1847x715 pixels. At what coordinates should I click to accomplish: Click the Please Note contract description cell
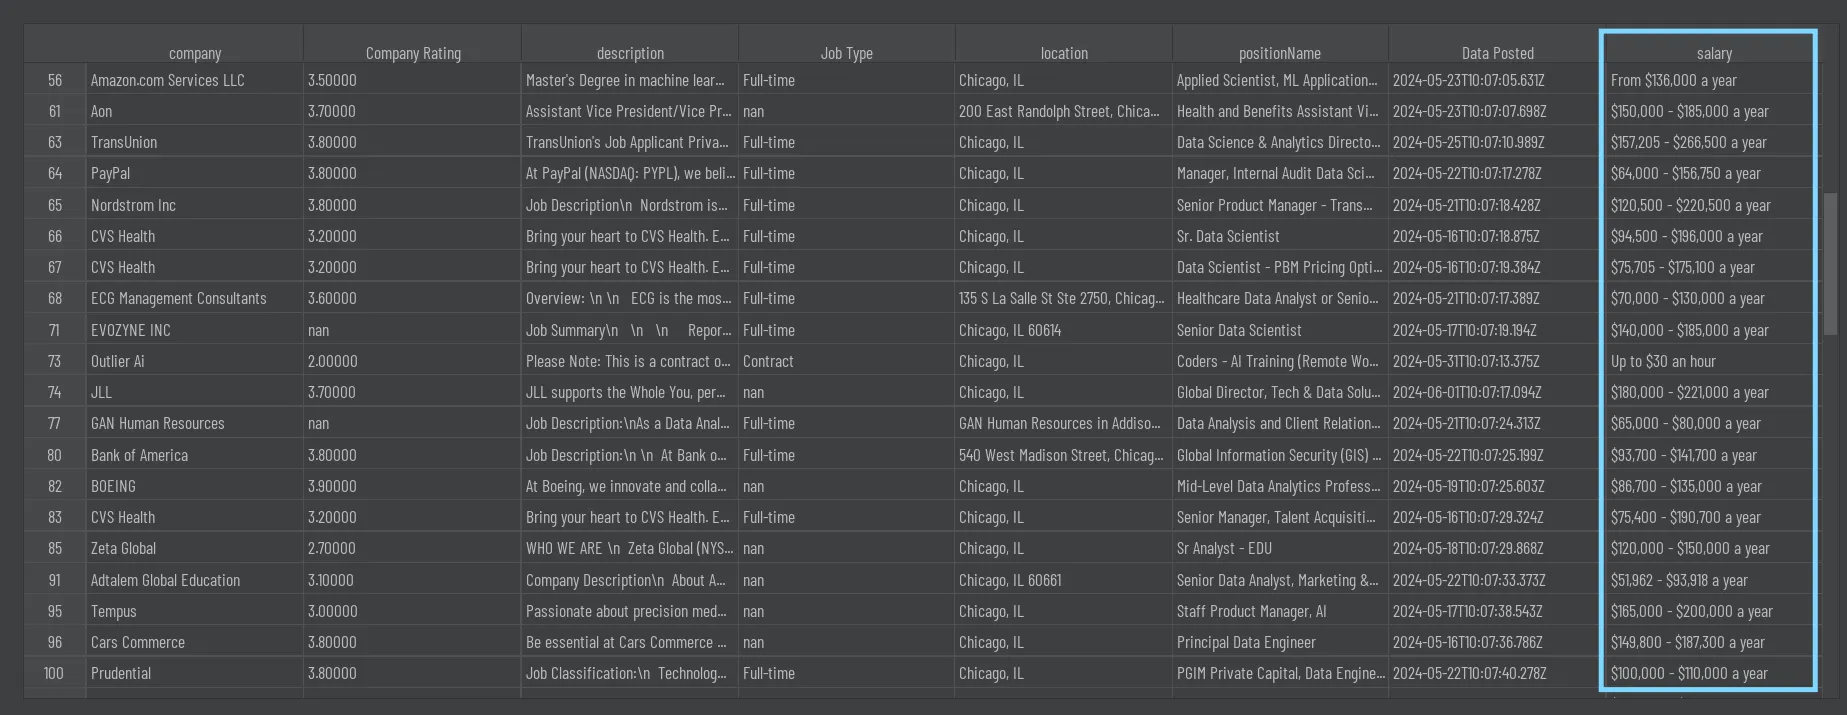[x=630, y=361]
